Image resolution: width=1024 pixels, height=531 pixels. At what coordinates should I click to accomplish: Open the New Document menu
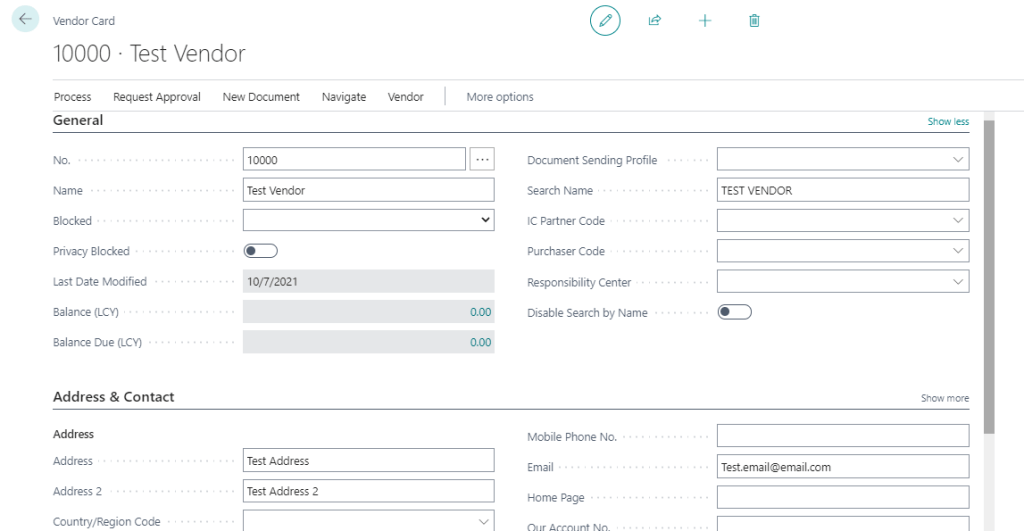(261, 97)
